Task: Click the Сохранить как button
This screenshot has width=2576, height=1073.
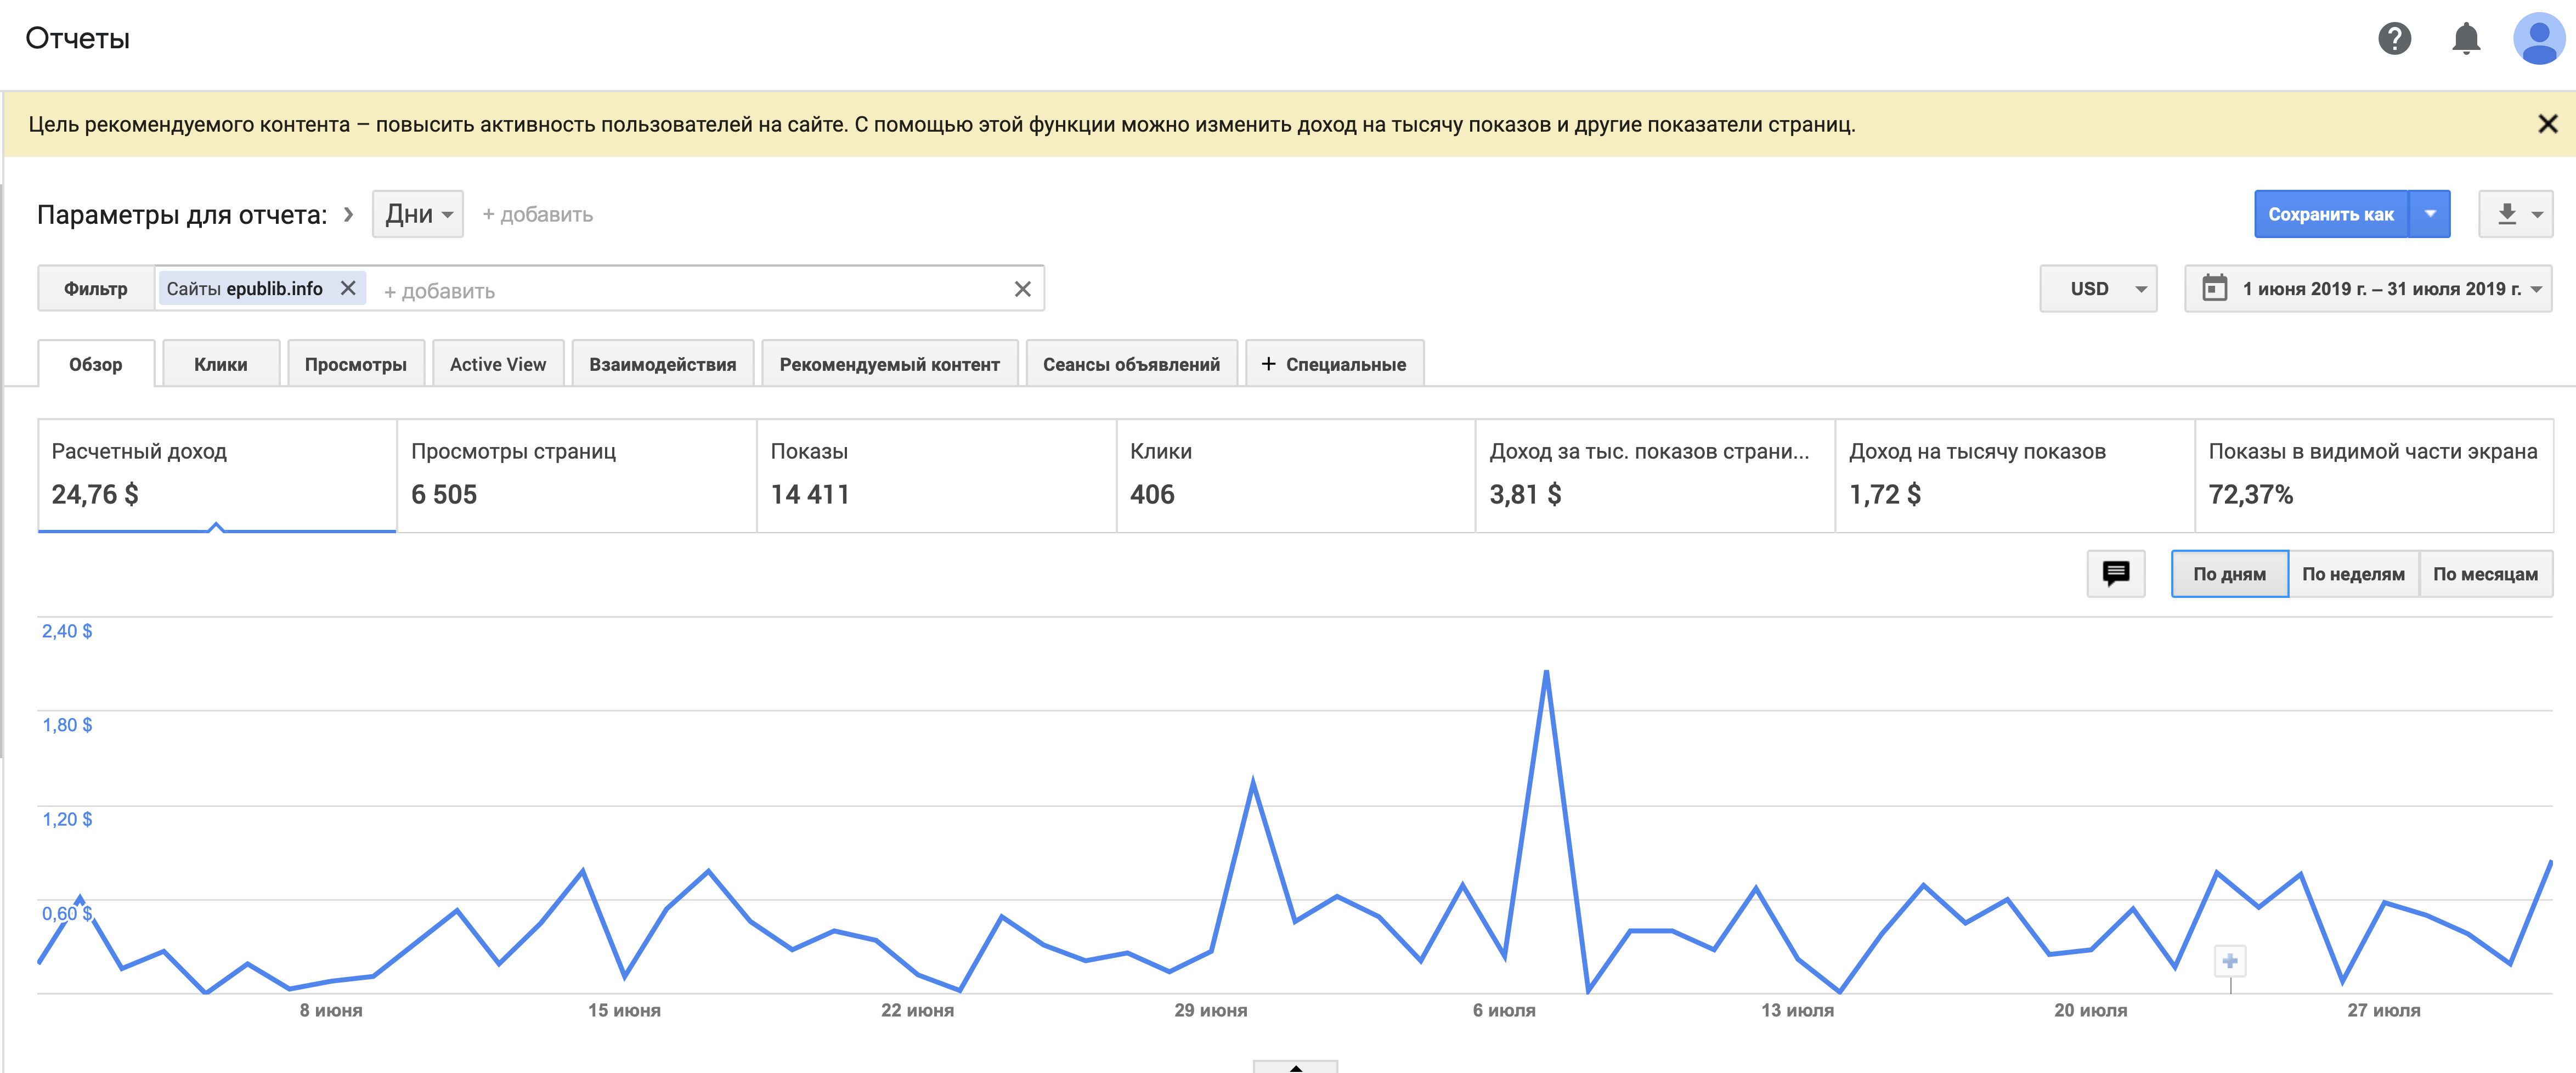Action: (x=2330, y=214)
